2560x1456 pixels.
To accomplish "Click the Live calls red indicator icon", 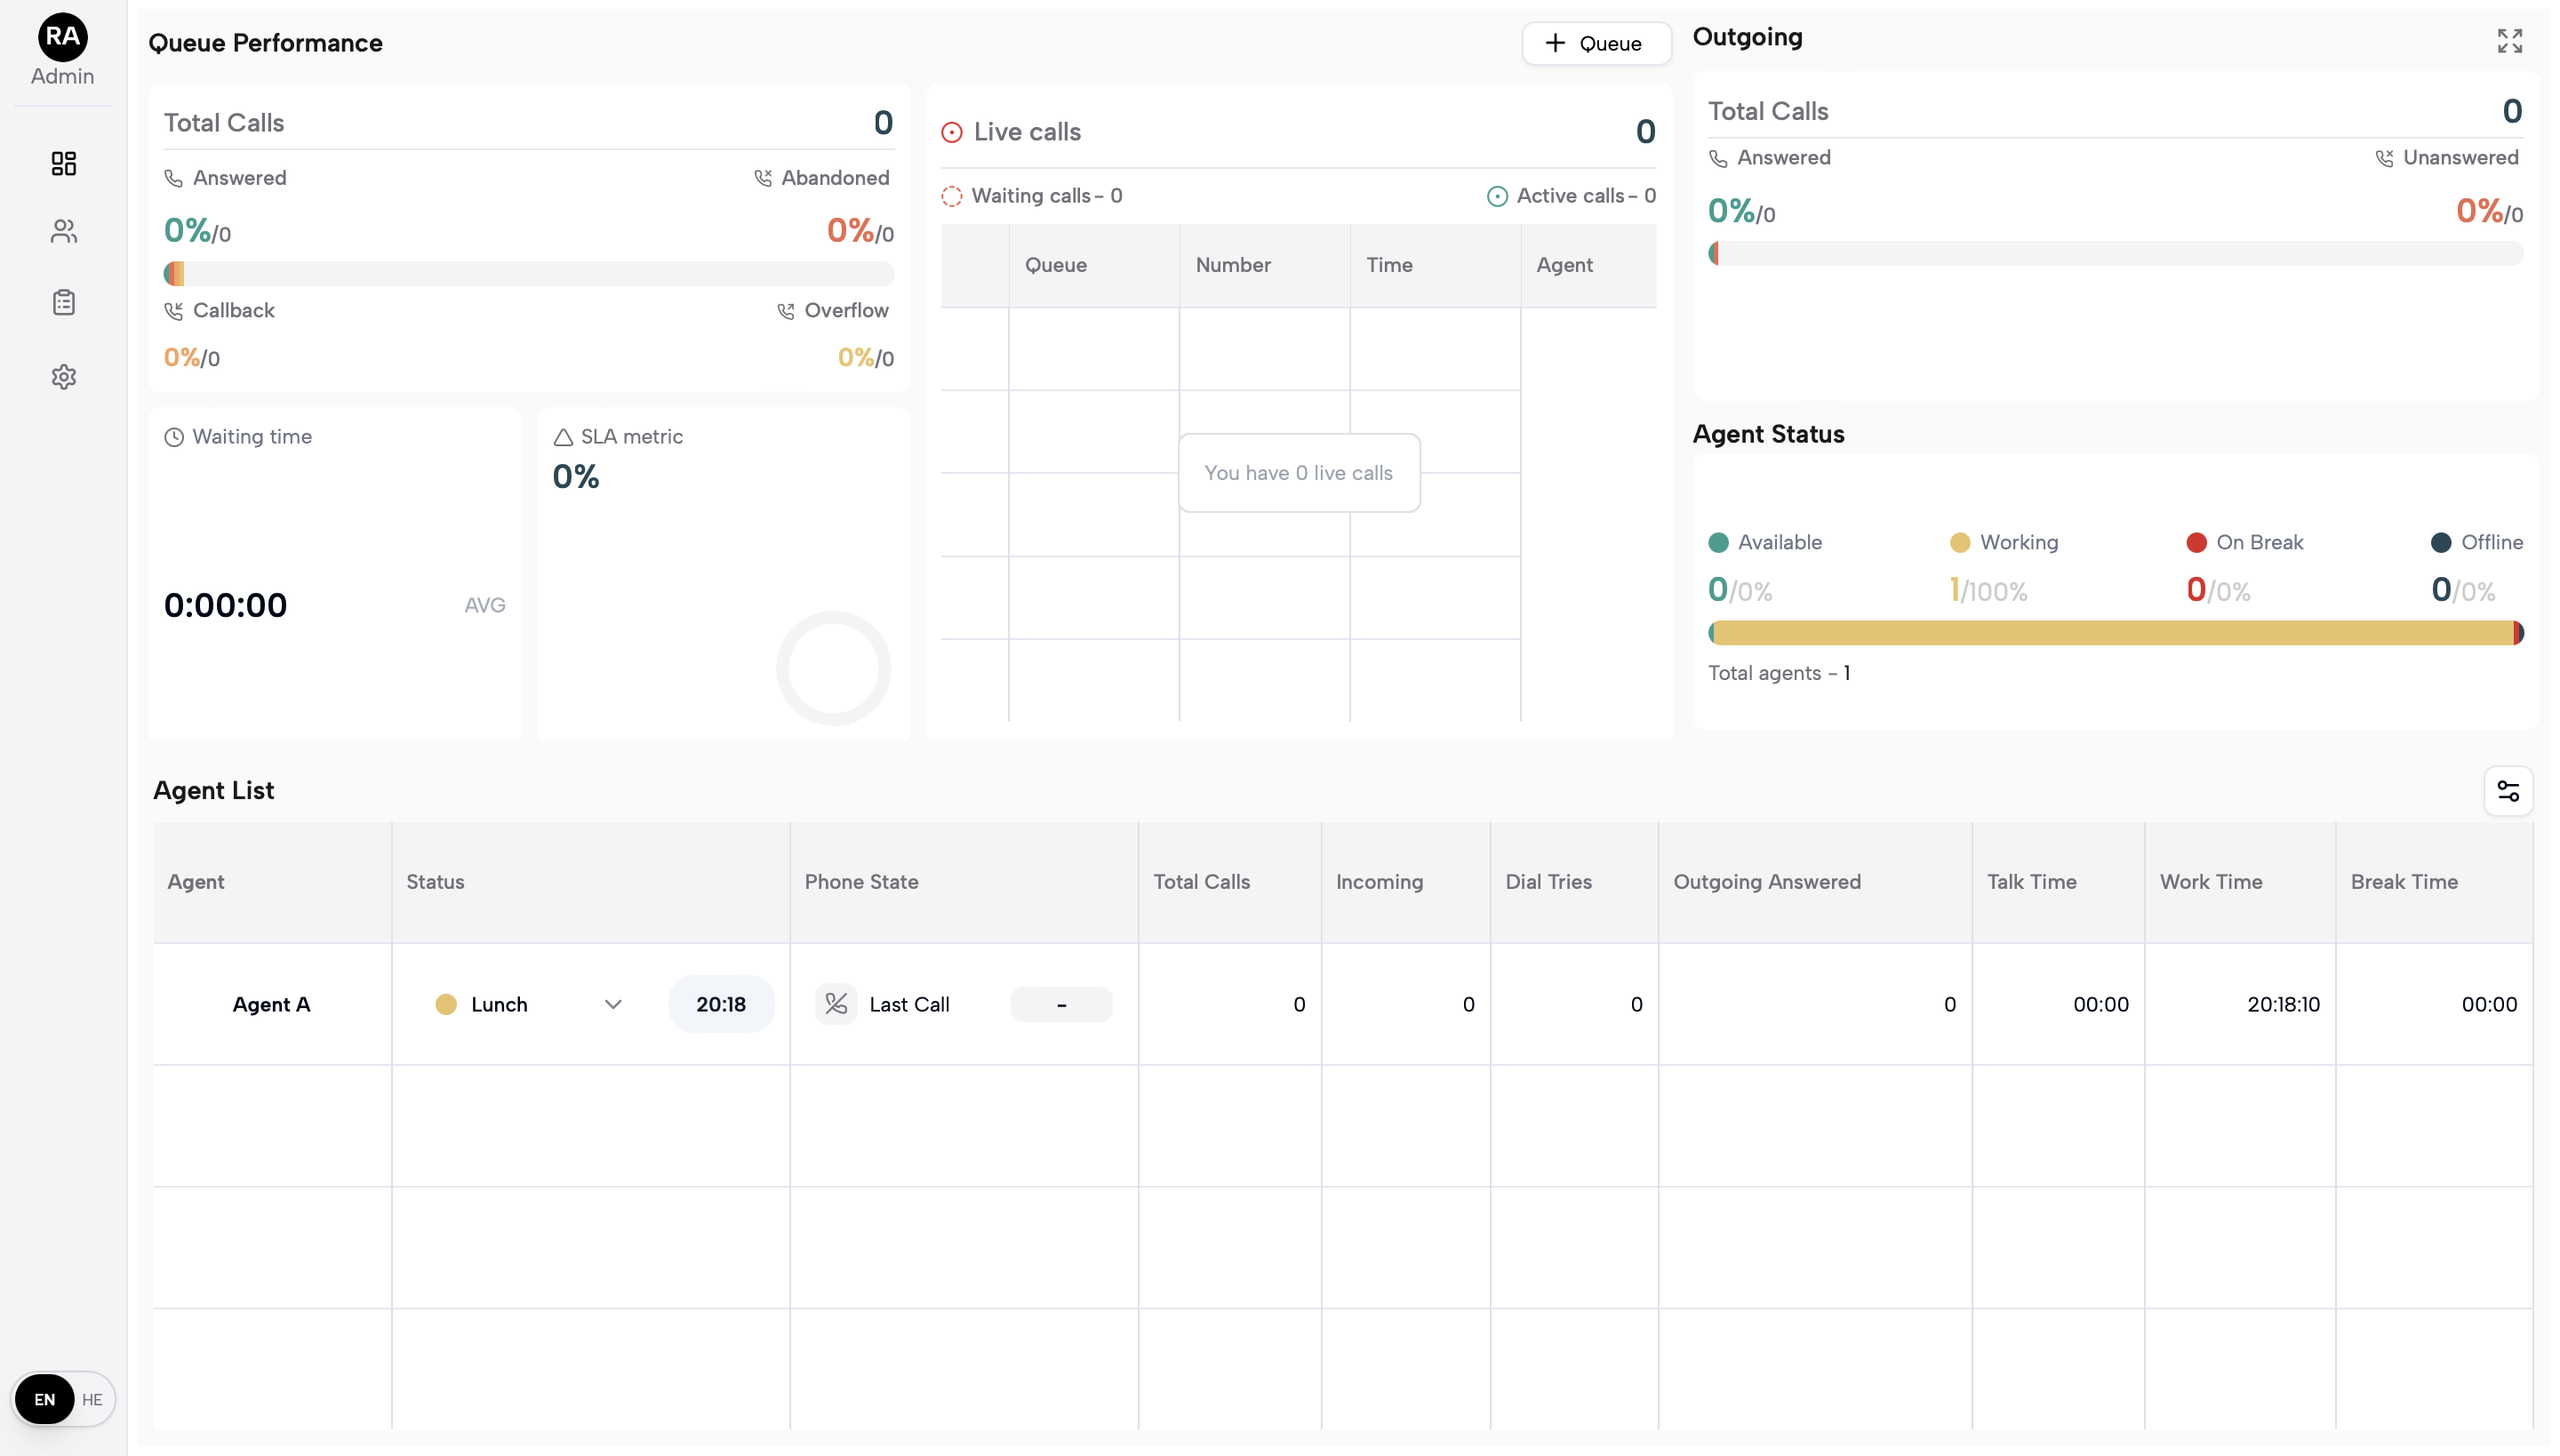I will point(952,132).
